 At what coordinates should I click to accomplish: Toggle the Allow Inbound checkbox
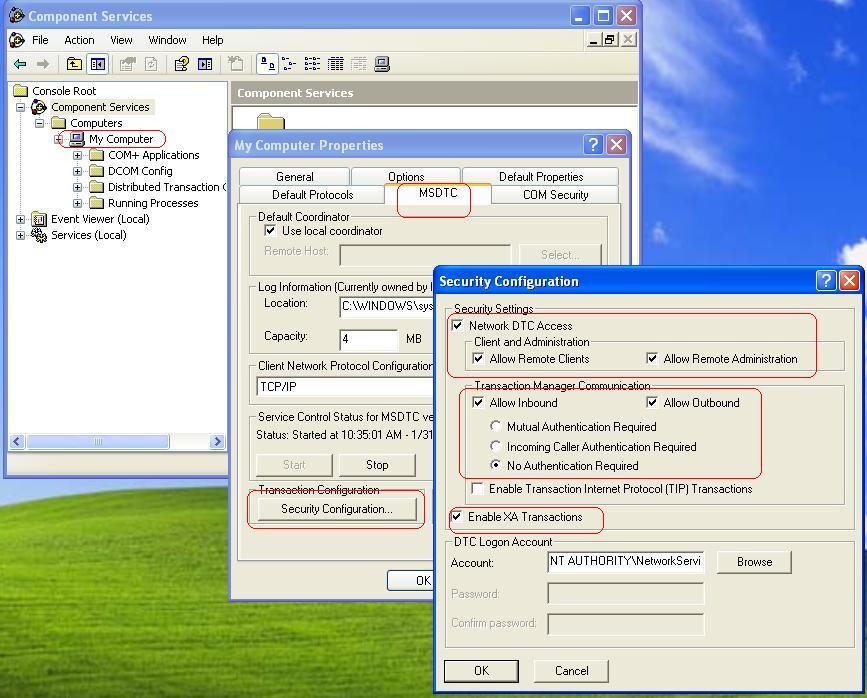click(478, 402)
